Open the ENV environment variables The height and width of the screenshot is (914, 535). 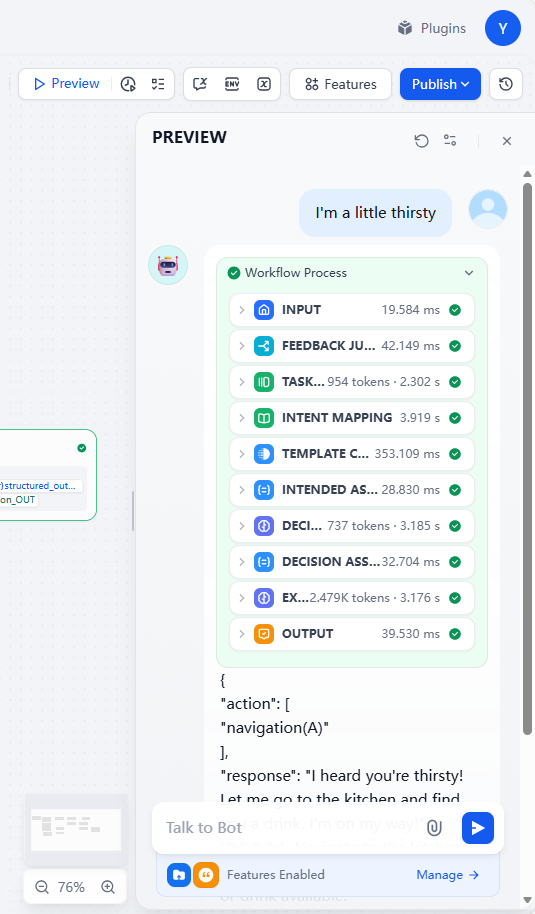click(x=232, y=85)
